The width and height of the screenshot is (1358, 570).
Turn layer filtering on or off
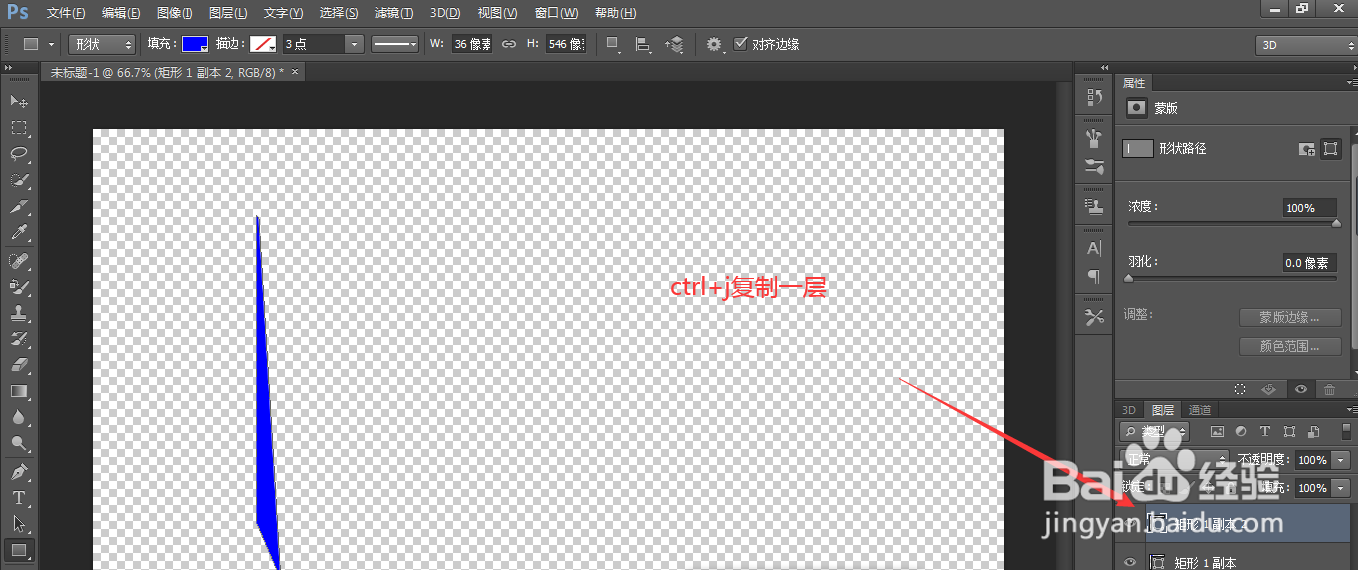[x=1345, y=432]
